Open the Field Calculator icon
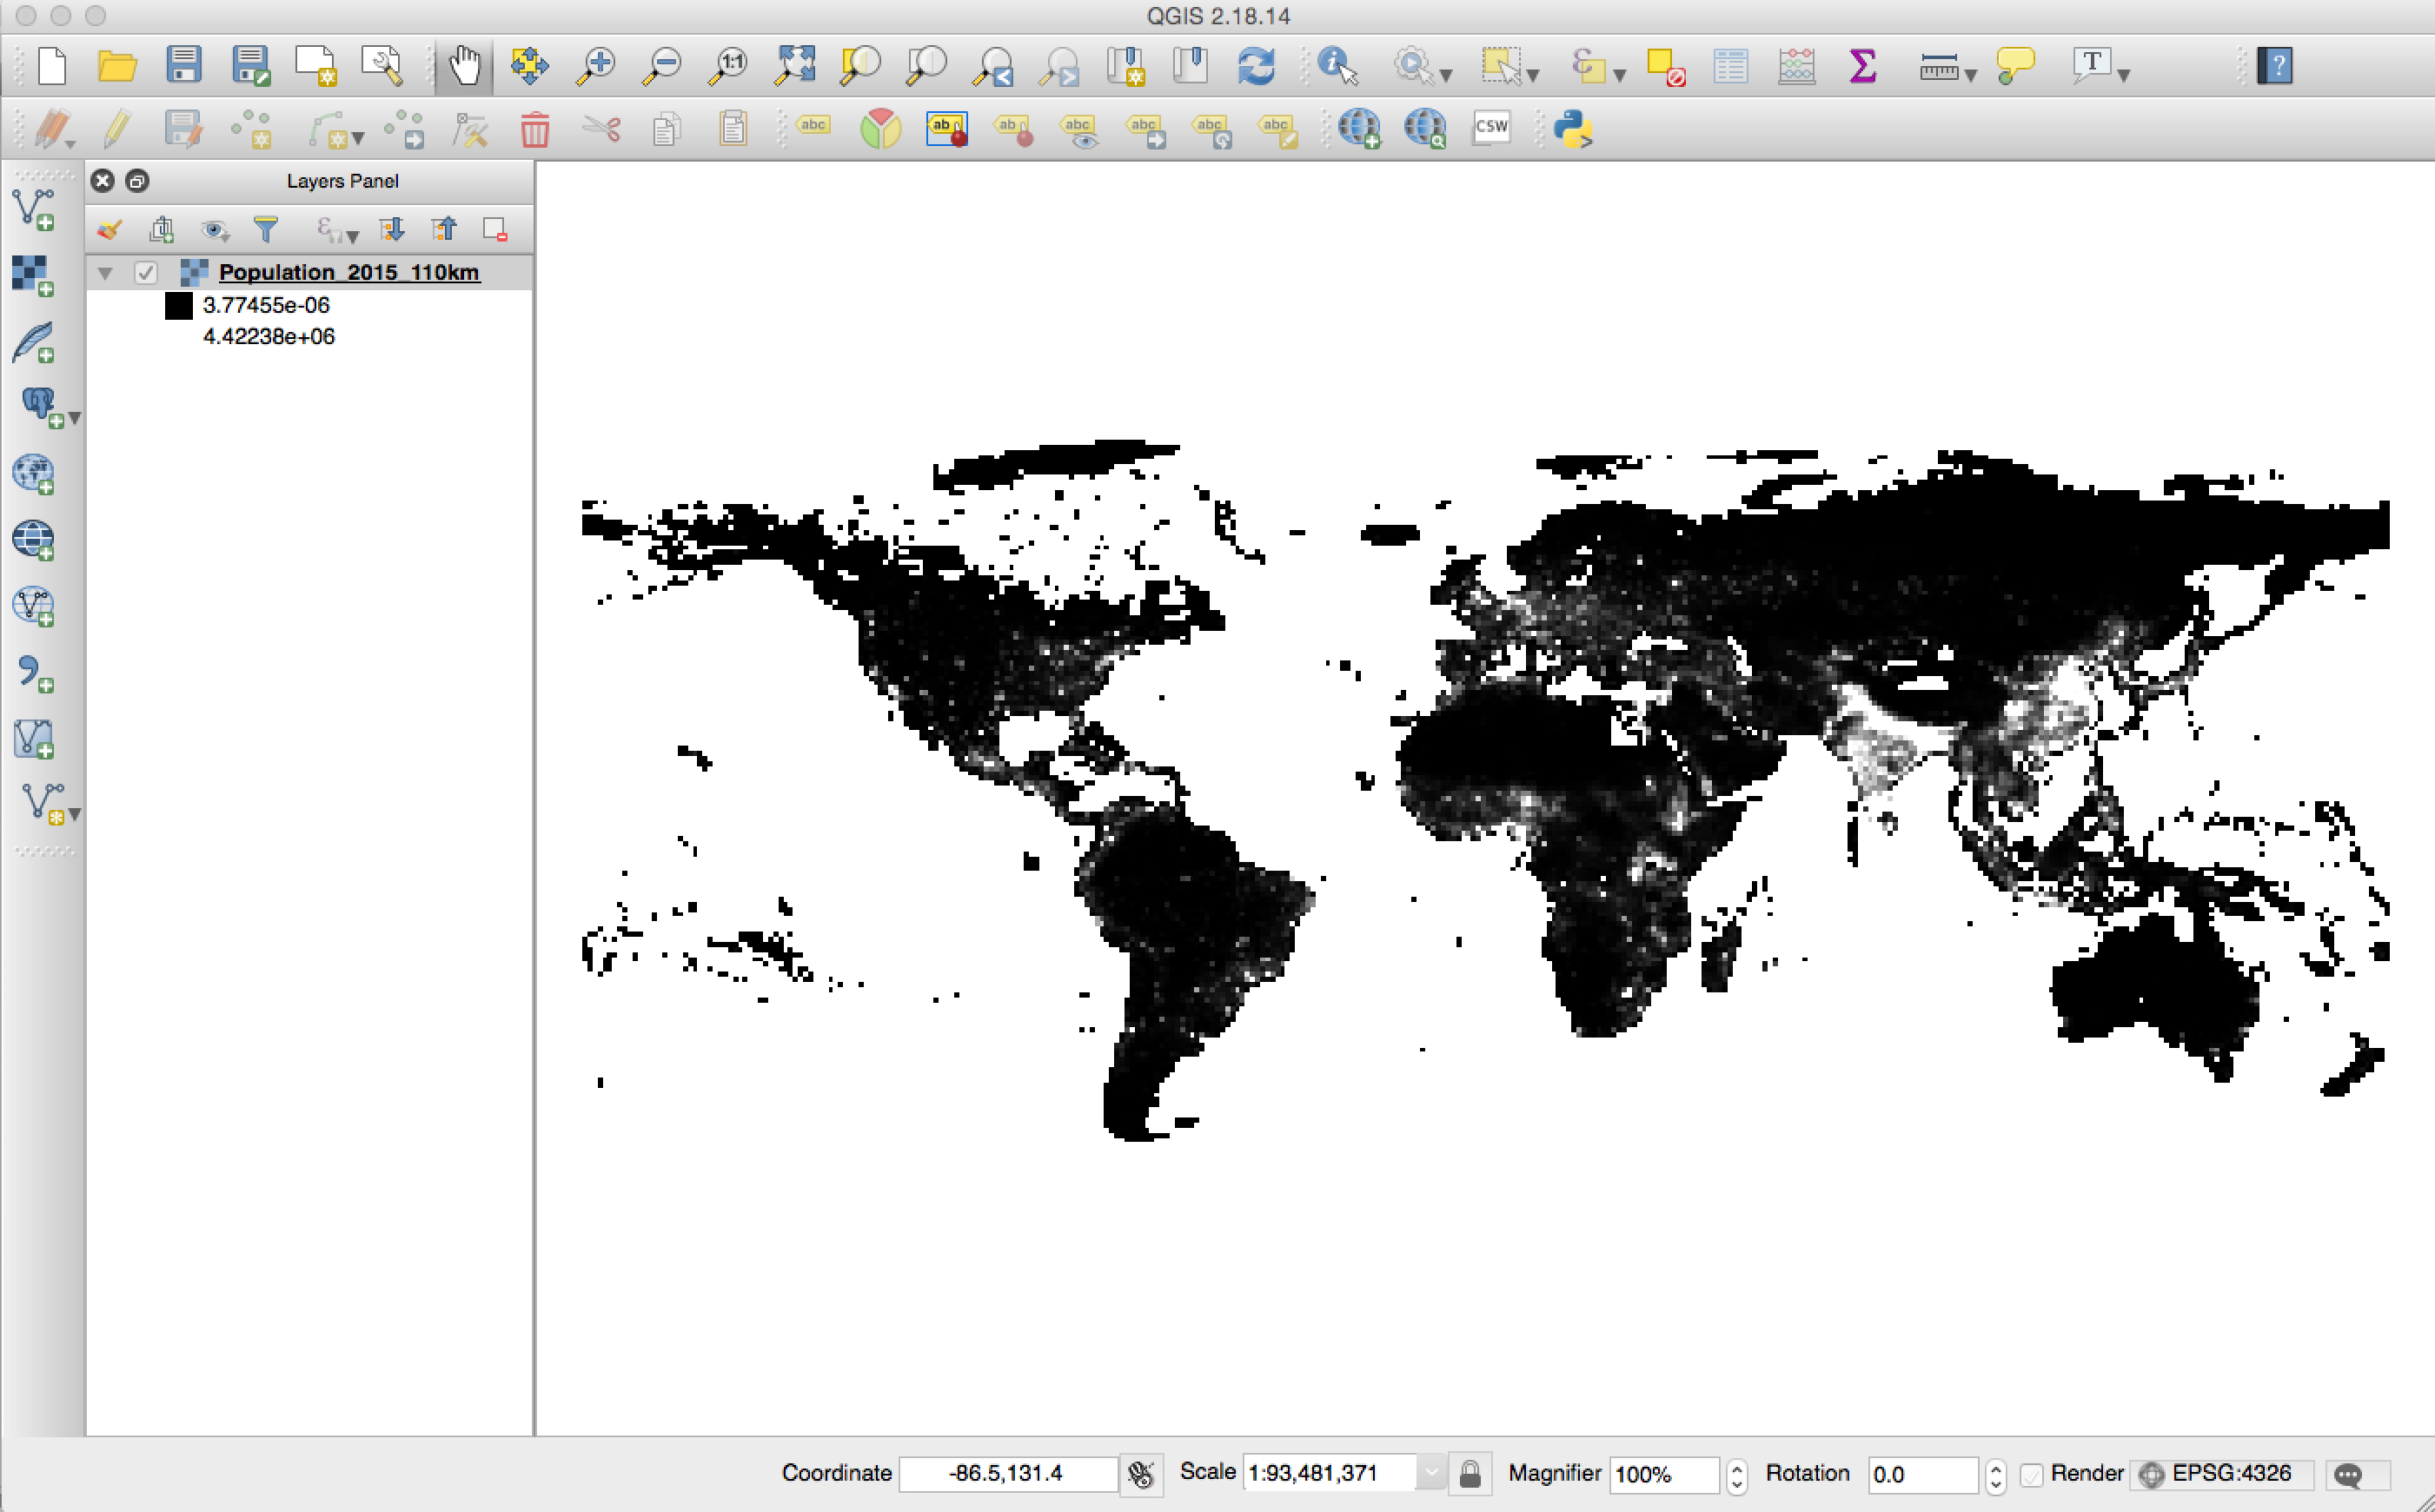 [1796, 66]
